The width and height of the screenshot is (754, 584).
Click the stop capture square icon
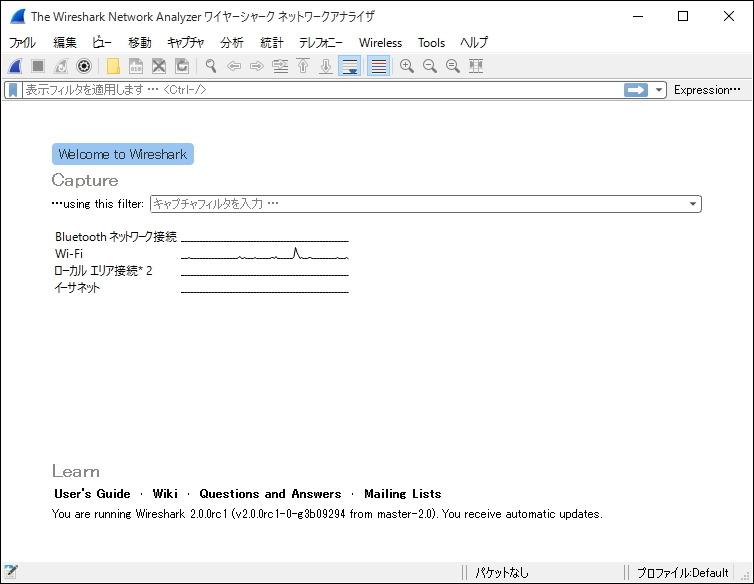(x=38, y=66)
